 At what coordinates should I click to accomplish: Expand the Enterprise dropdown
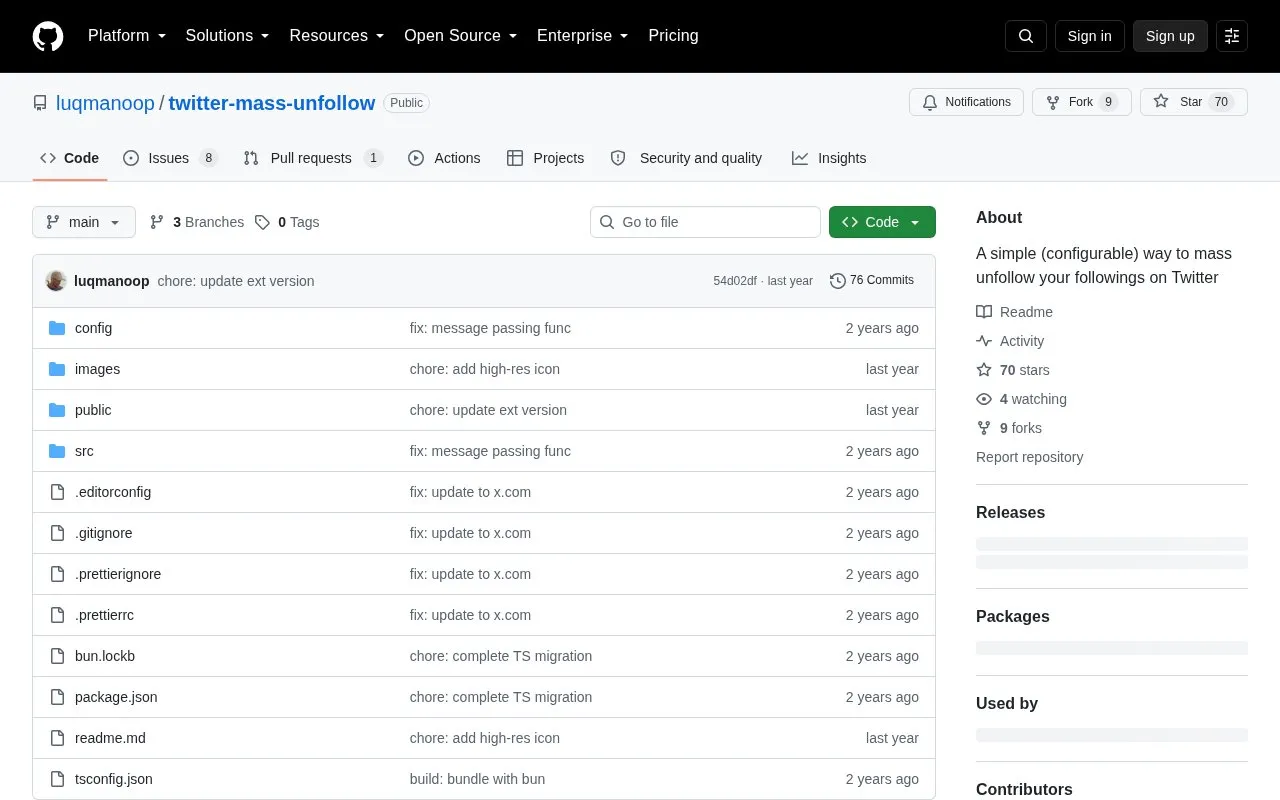(x=583, y=36)
